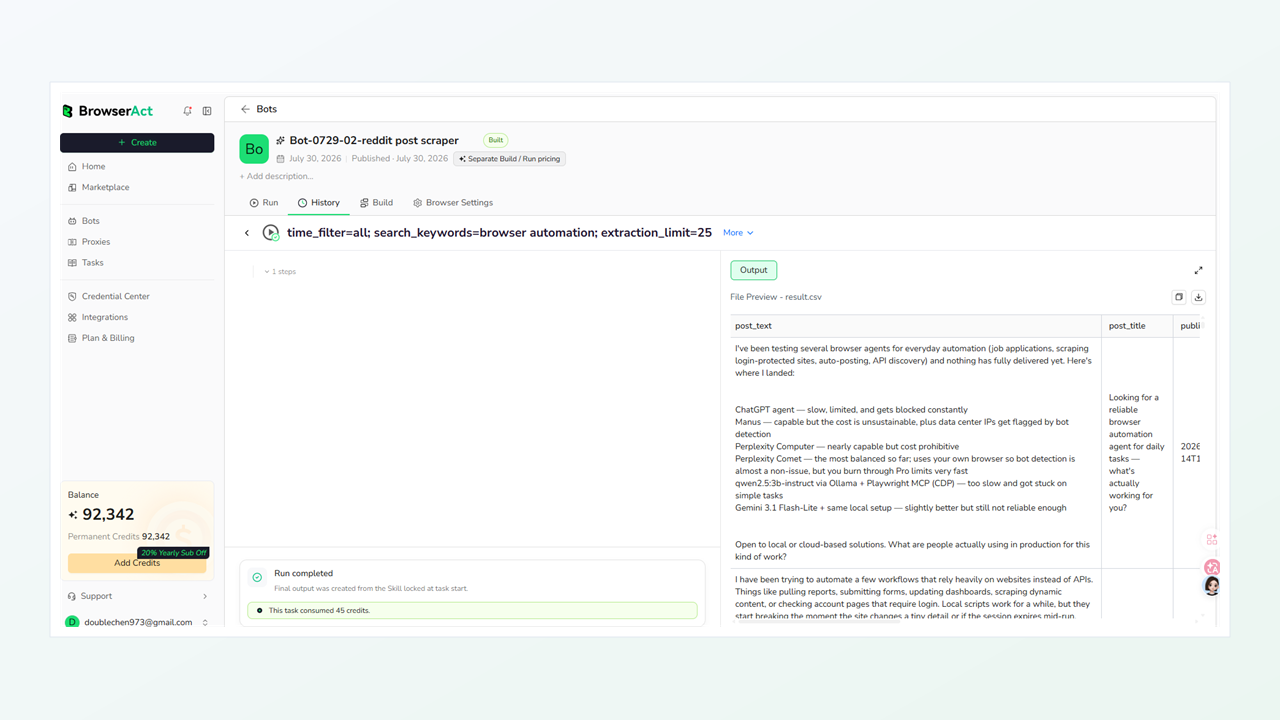Viewport: 1280px width, 720px height.
Task: Click the File Preview - result.csv label
Action: coord(776,297)
